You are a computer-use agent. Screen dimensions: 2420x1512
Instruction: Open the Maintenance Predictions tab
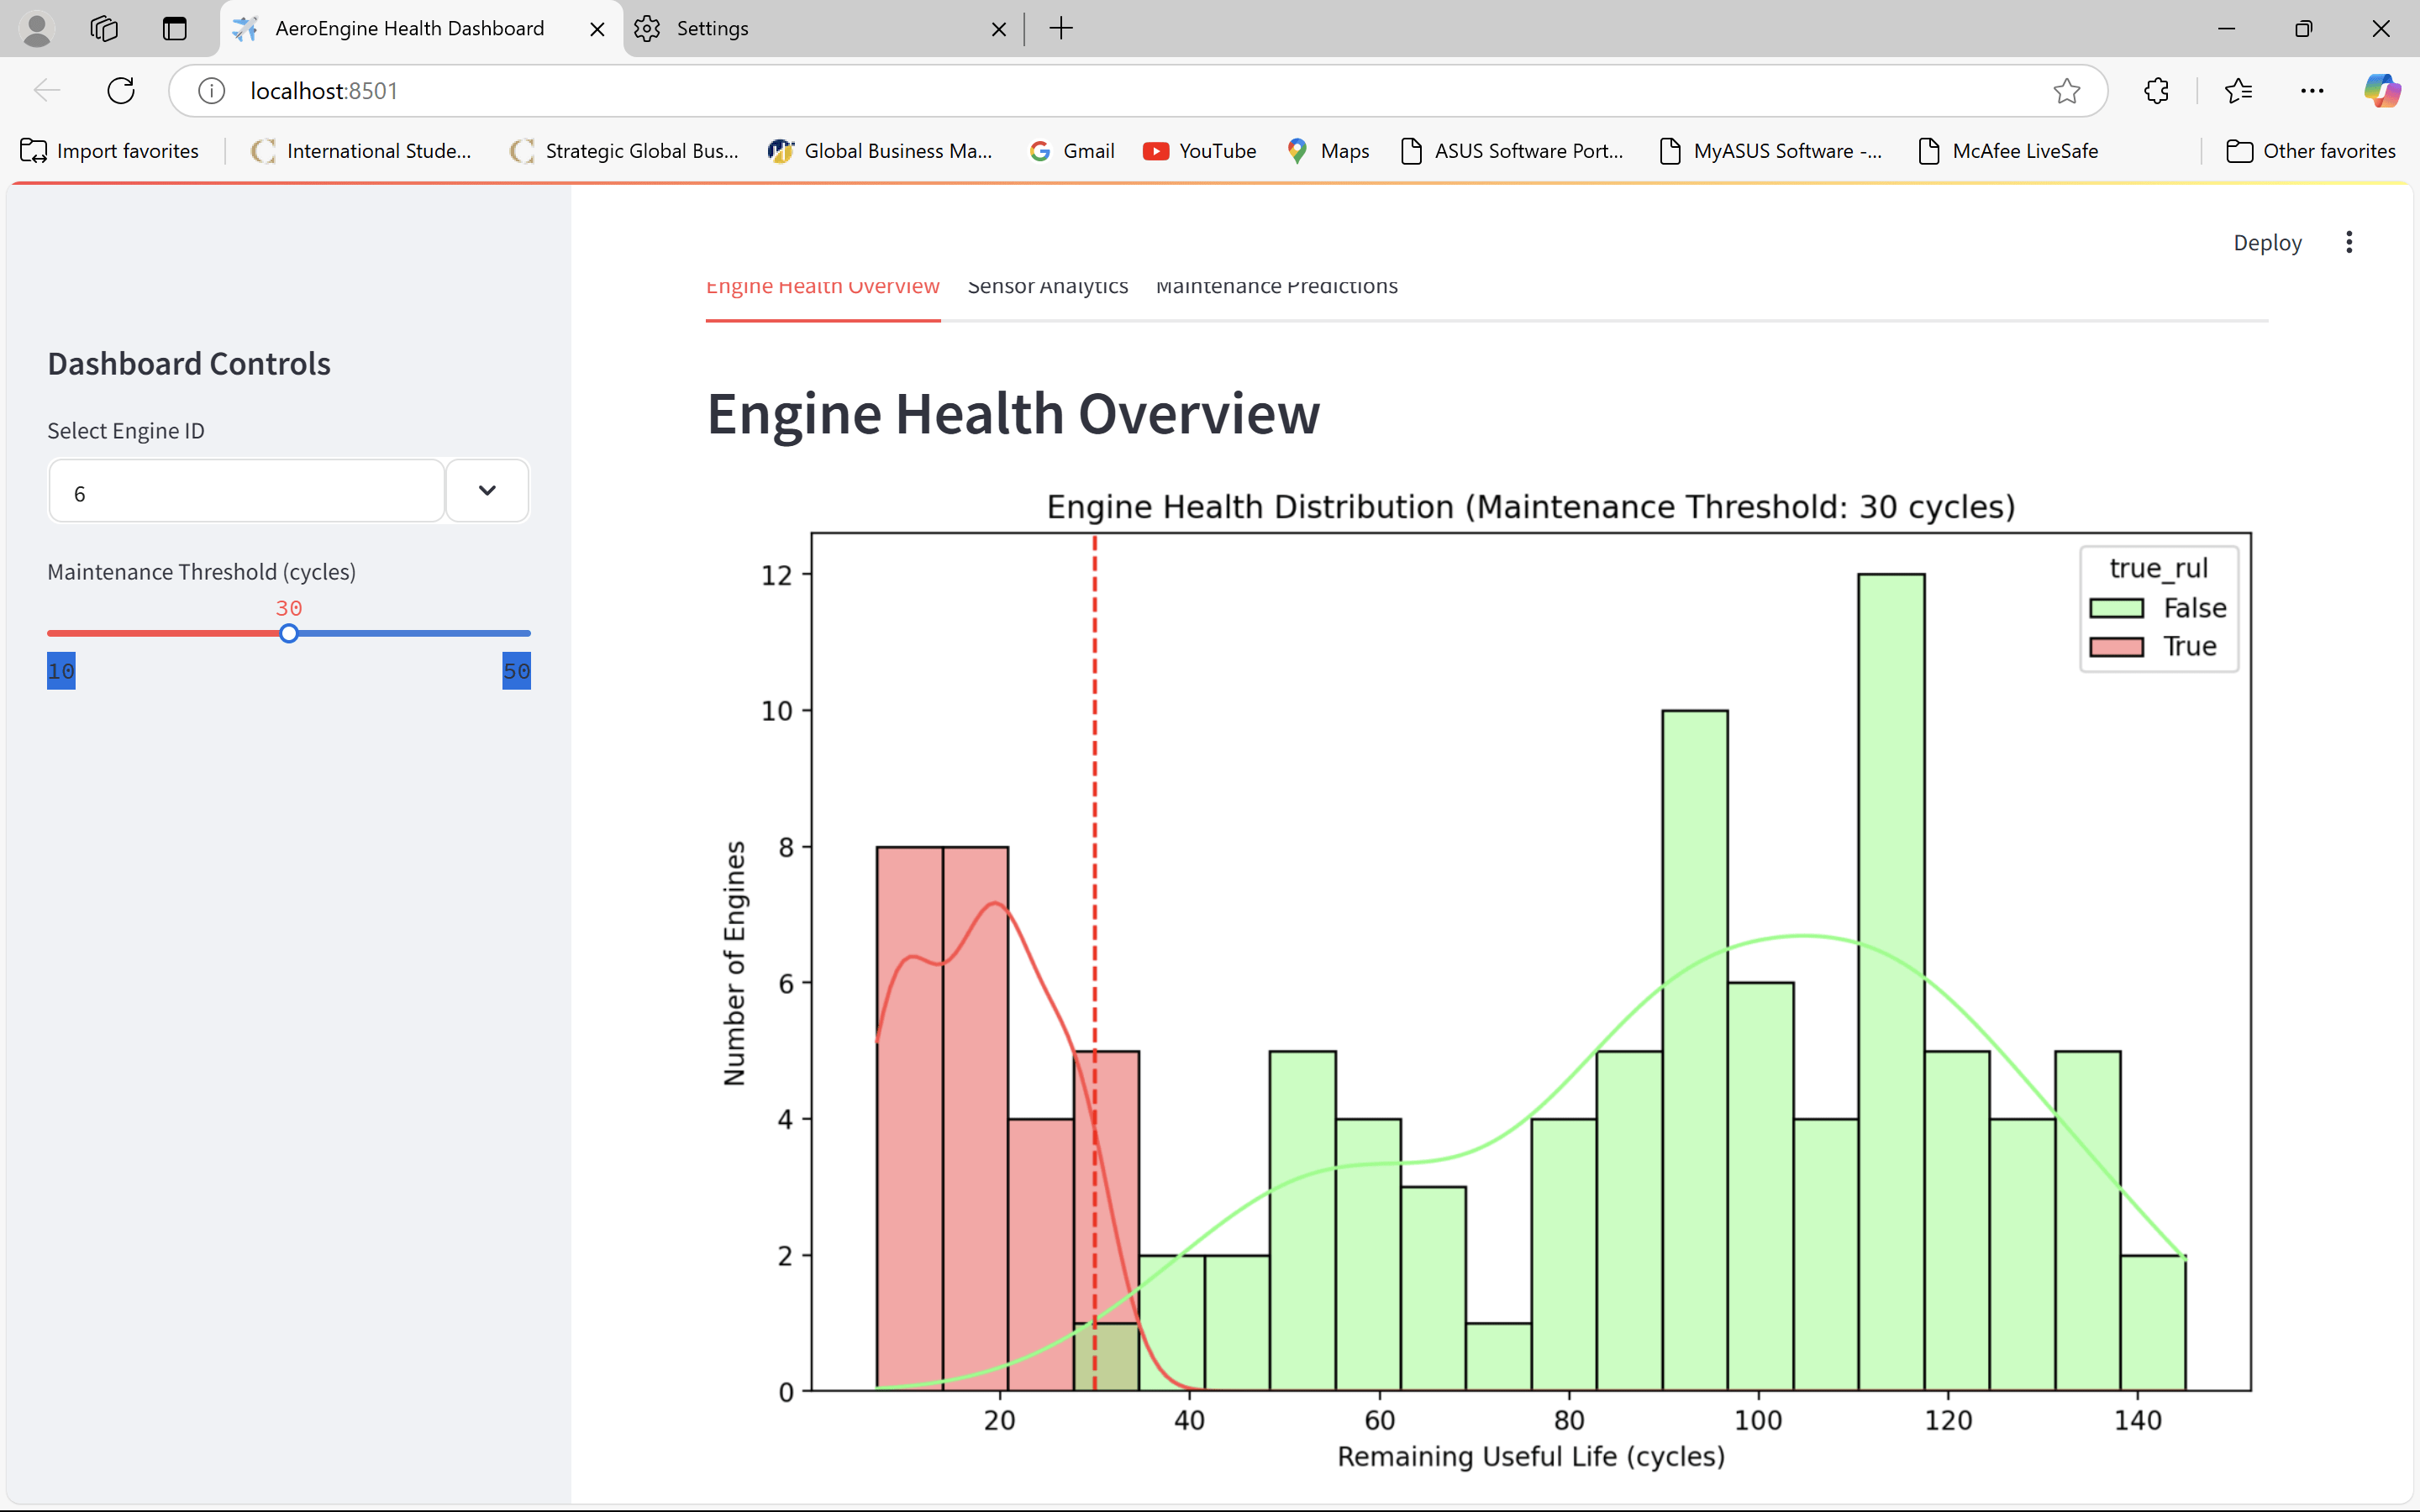tap(1276, 287)
